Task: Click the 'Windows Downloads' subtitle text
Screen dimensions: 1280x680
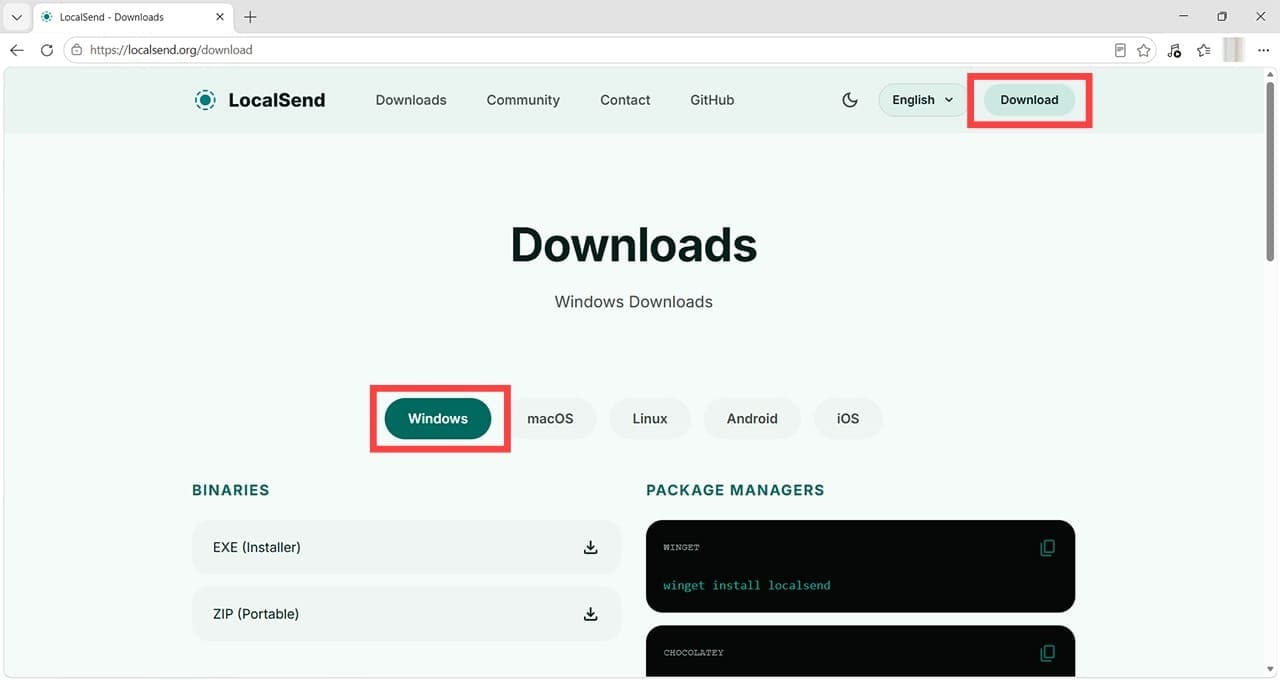Action: click(634, 302)
